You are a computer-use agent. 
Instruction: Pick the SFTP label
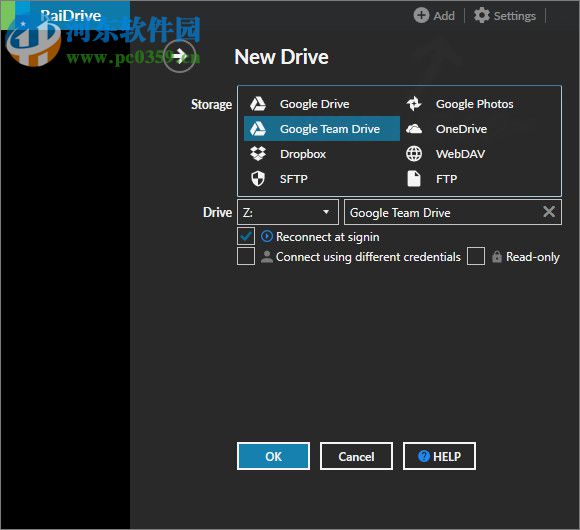pyautogui.click(x=294, y=179)
